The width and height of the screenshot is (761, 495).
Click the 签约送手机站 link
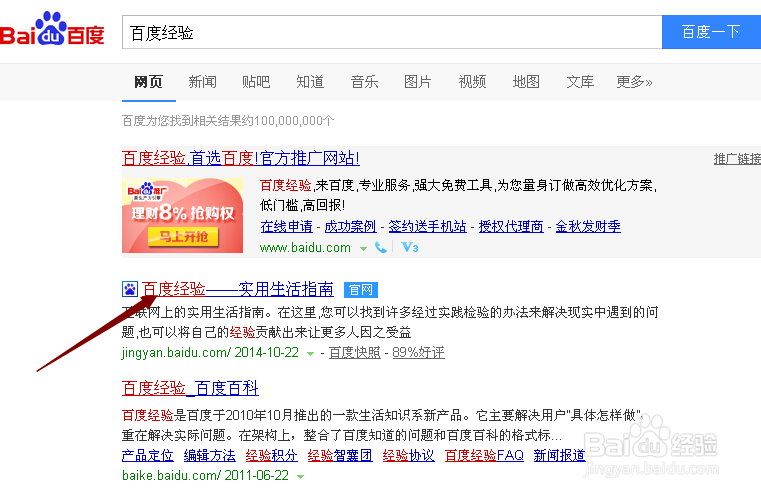point(428,226)
